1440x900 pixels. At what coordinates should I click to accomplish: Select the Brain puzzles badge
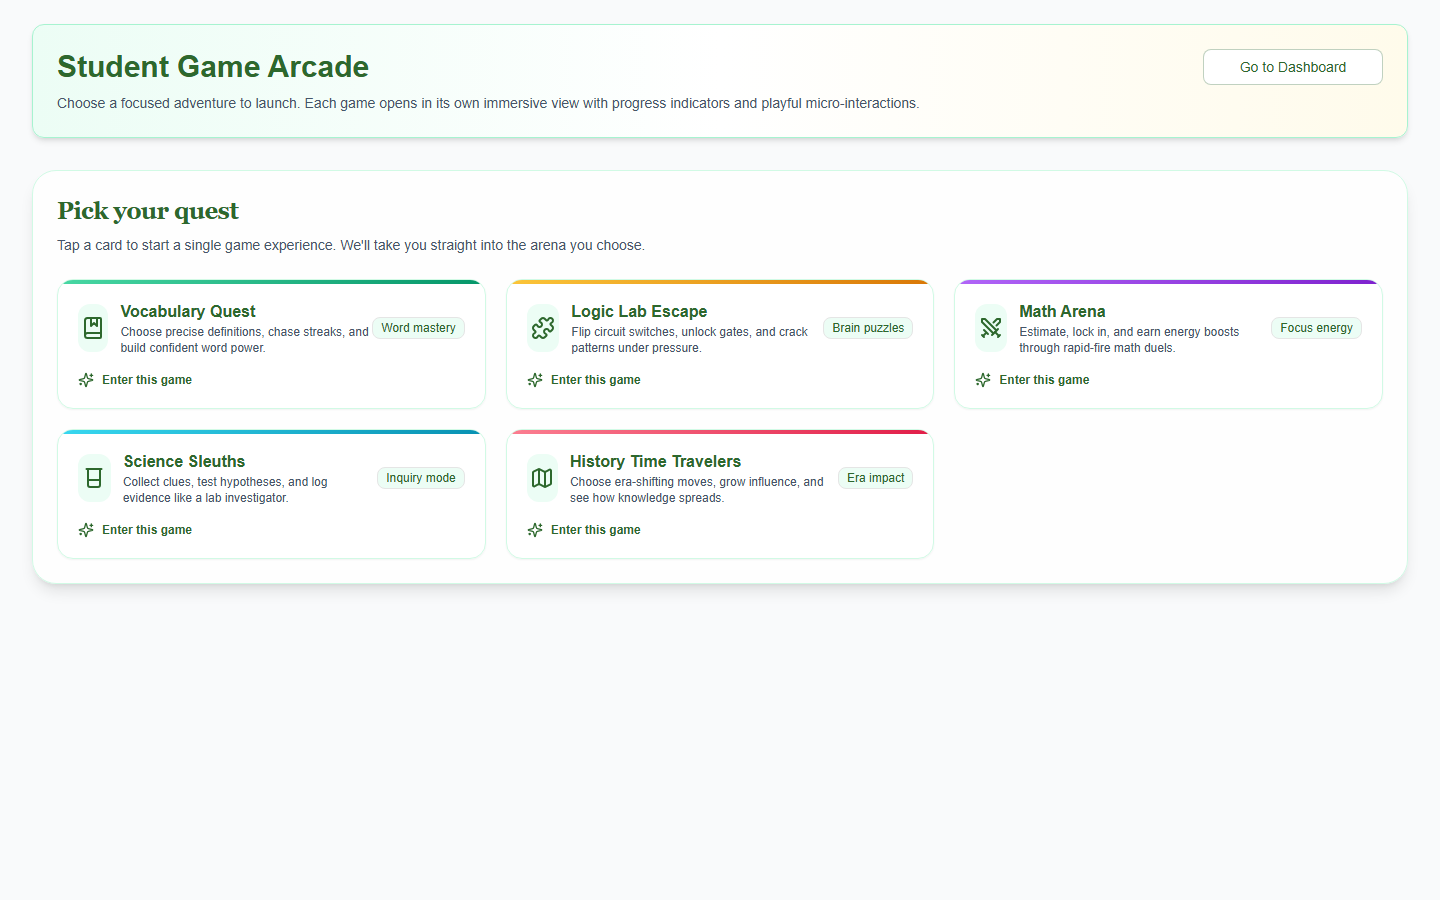coord(868,328)
